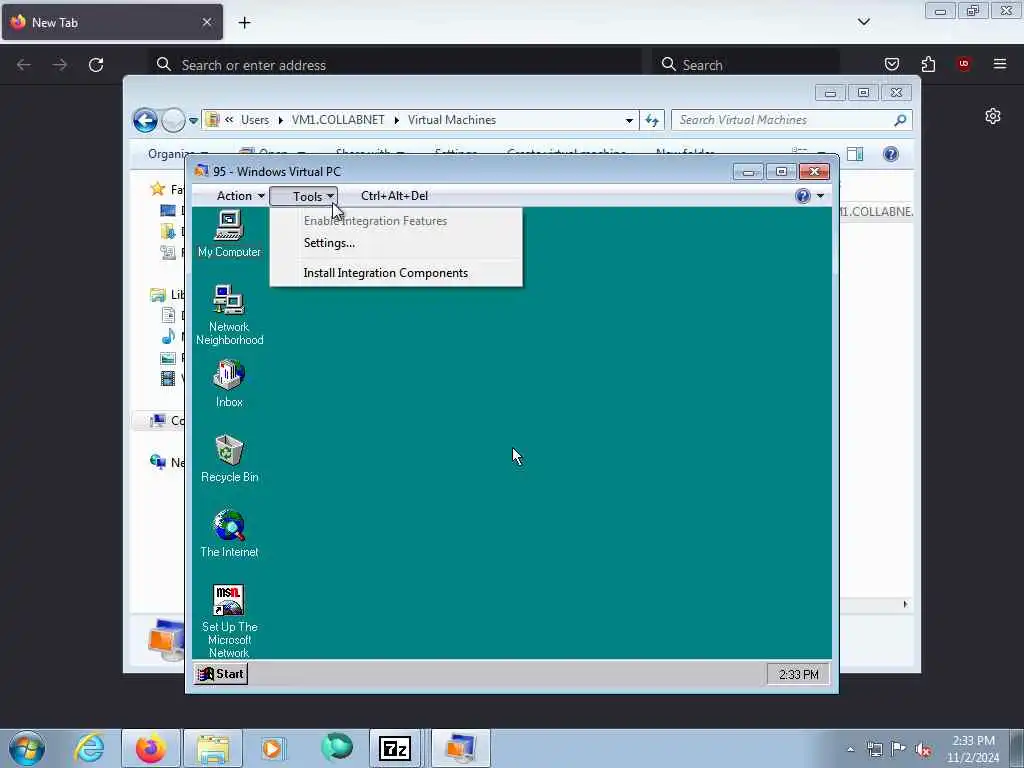Open Action Center flag tray icon
Viewport: 1024px width, 768px height.
[x=899, y=749]
